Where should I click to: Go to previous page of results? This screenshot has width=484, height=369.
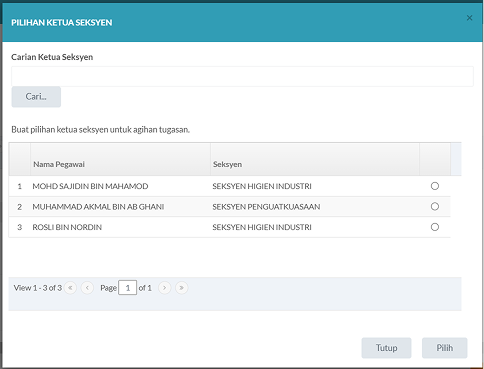(x=87, y=288)
